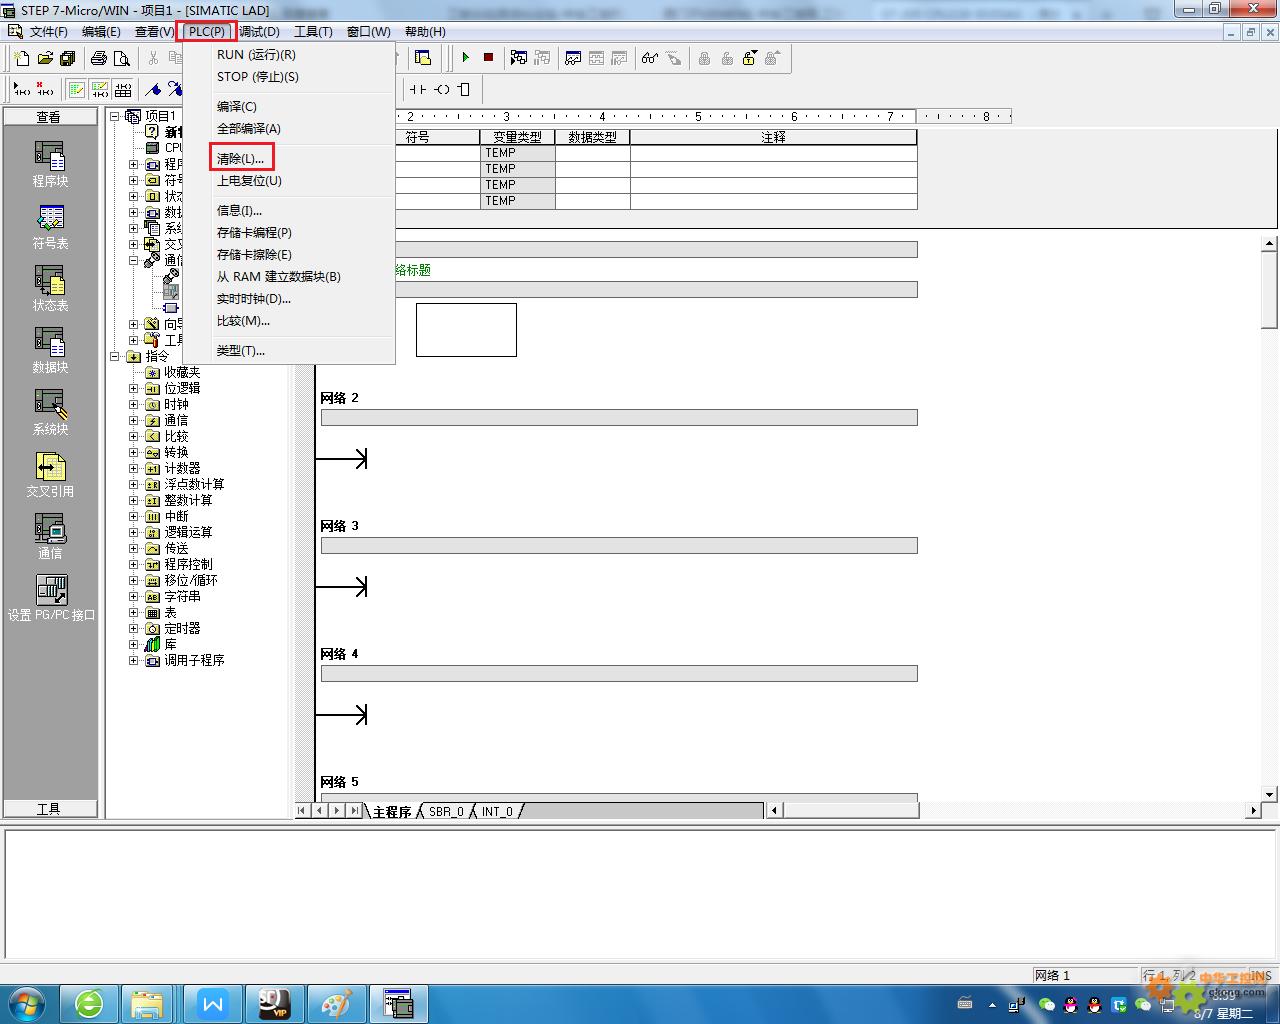Select 收藏夹 in instruction tree

(182, 372)
